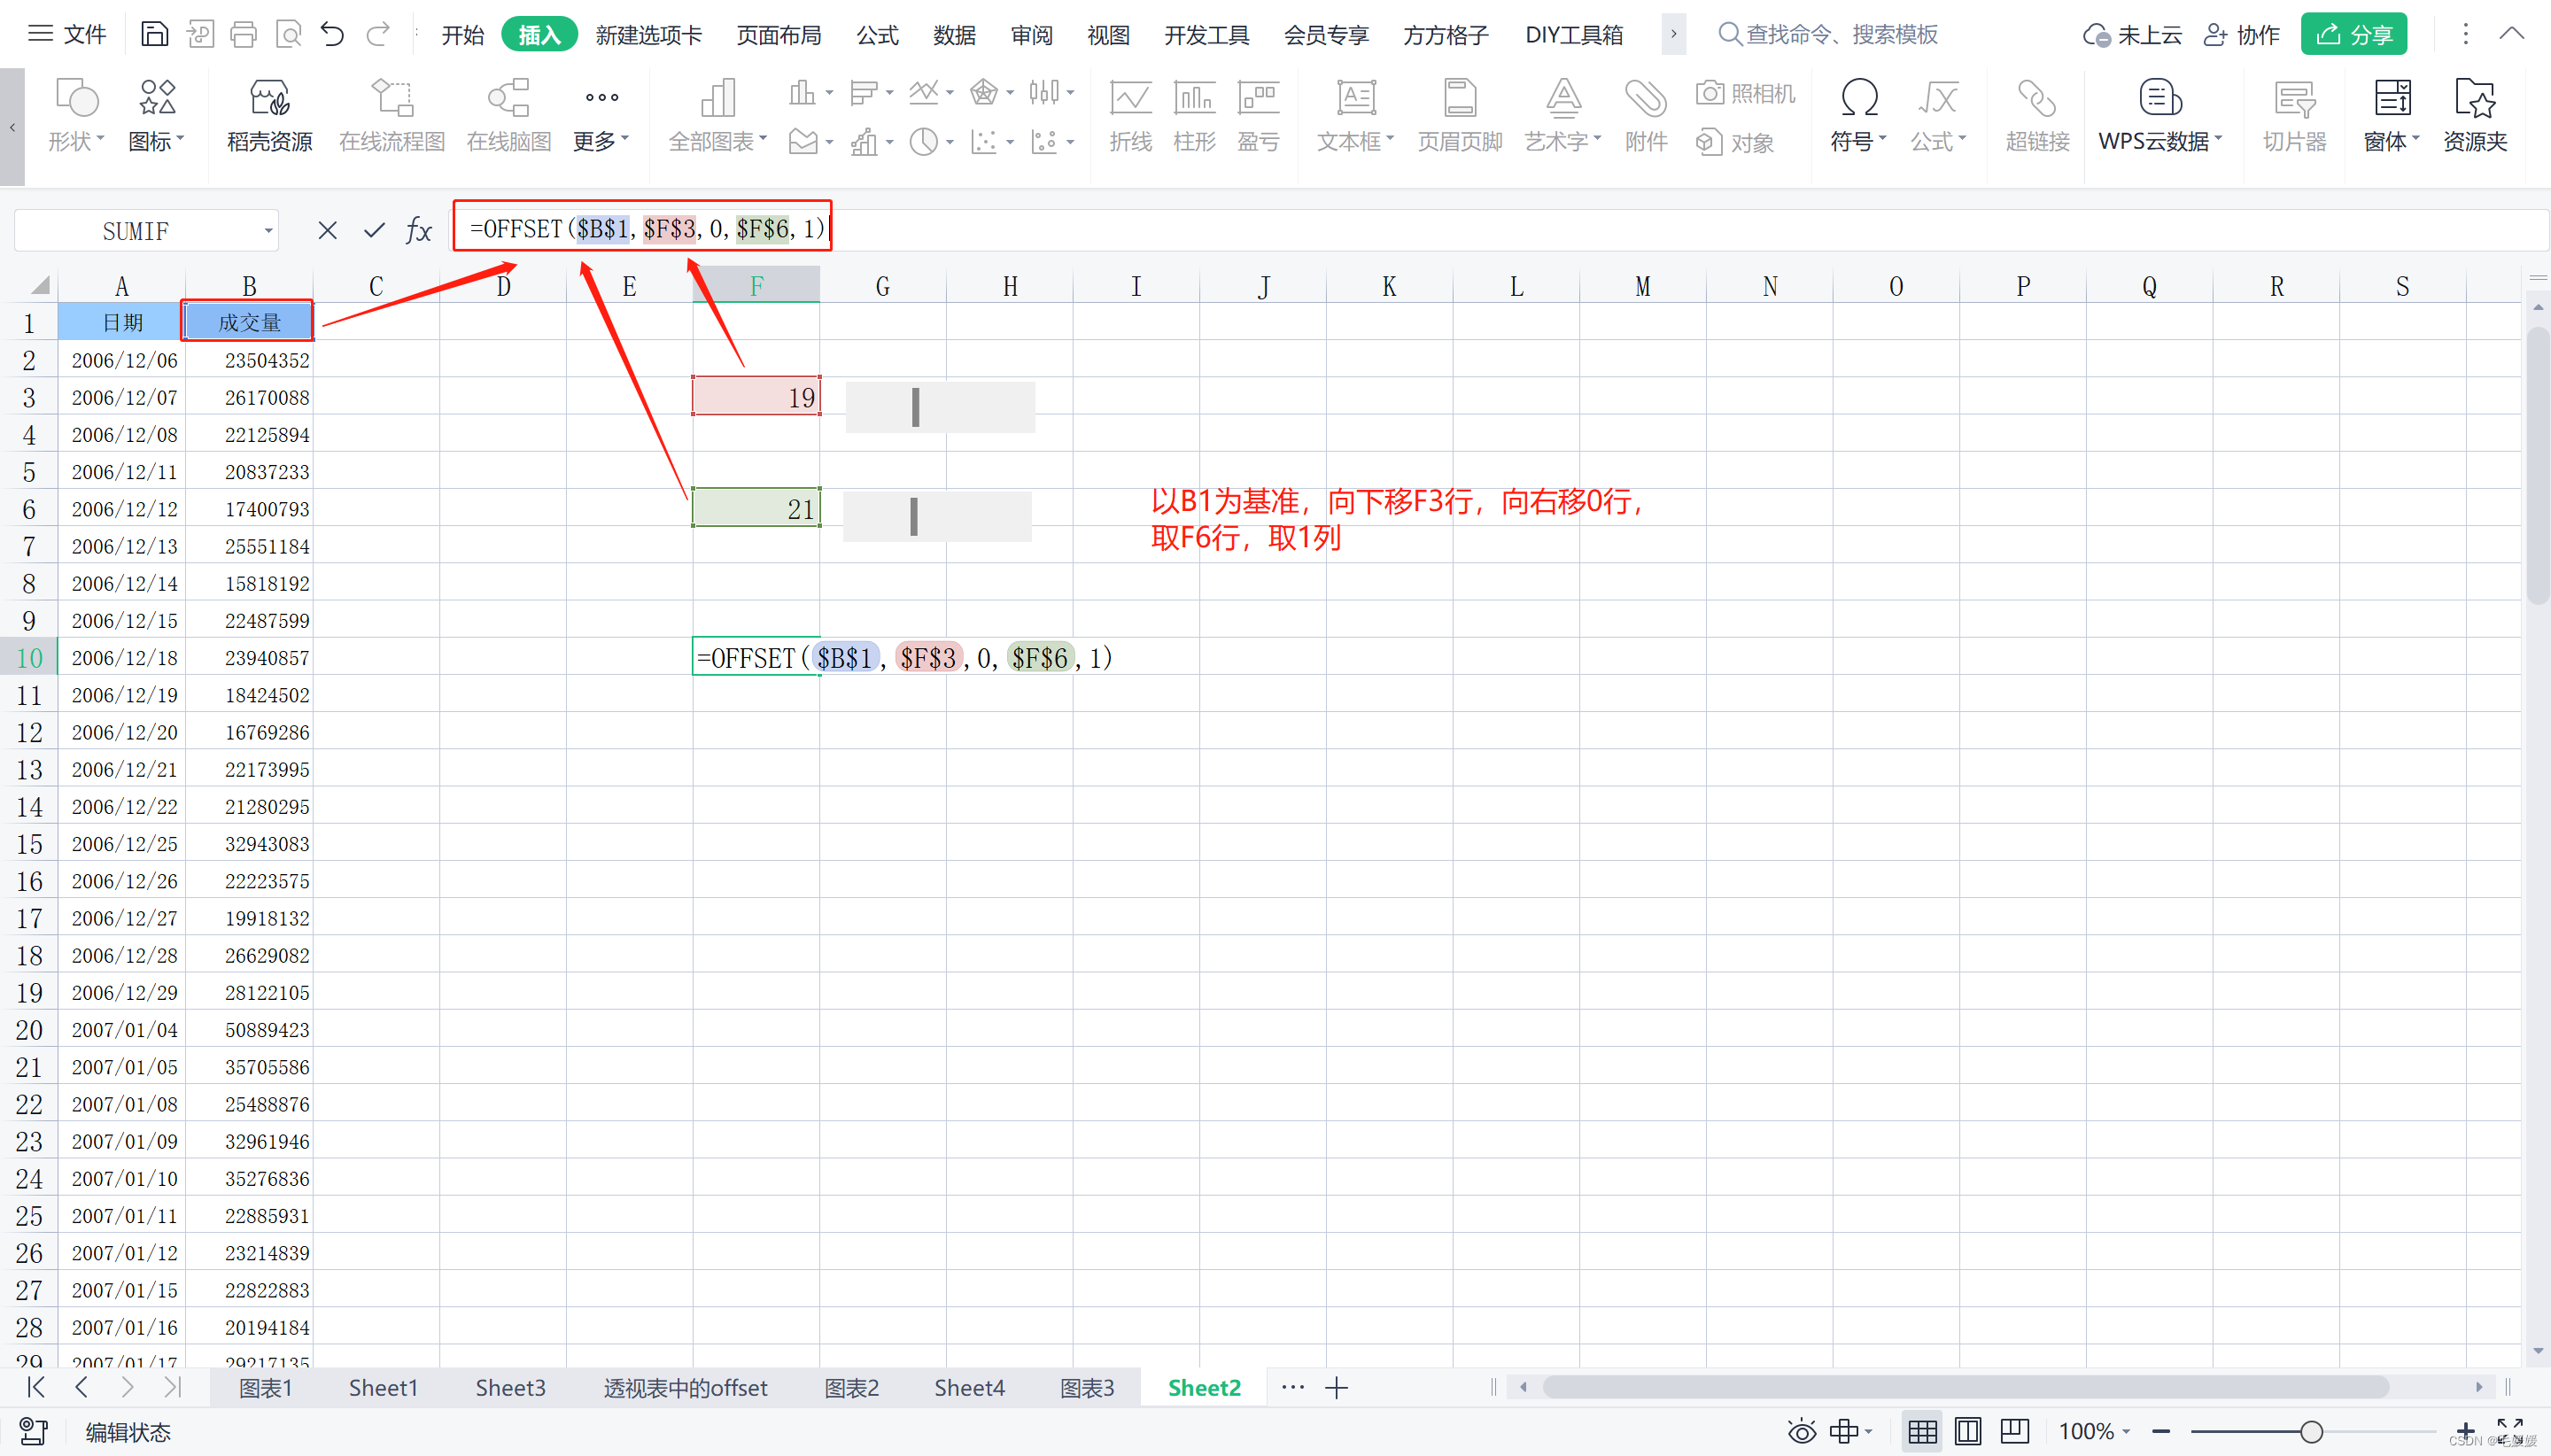Redo the last action

(x=378, y=35)
